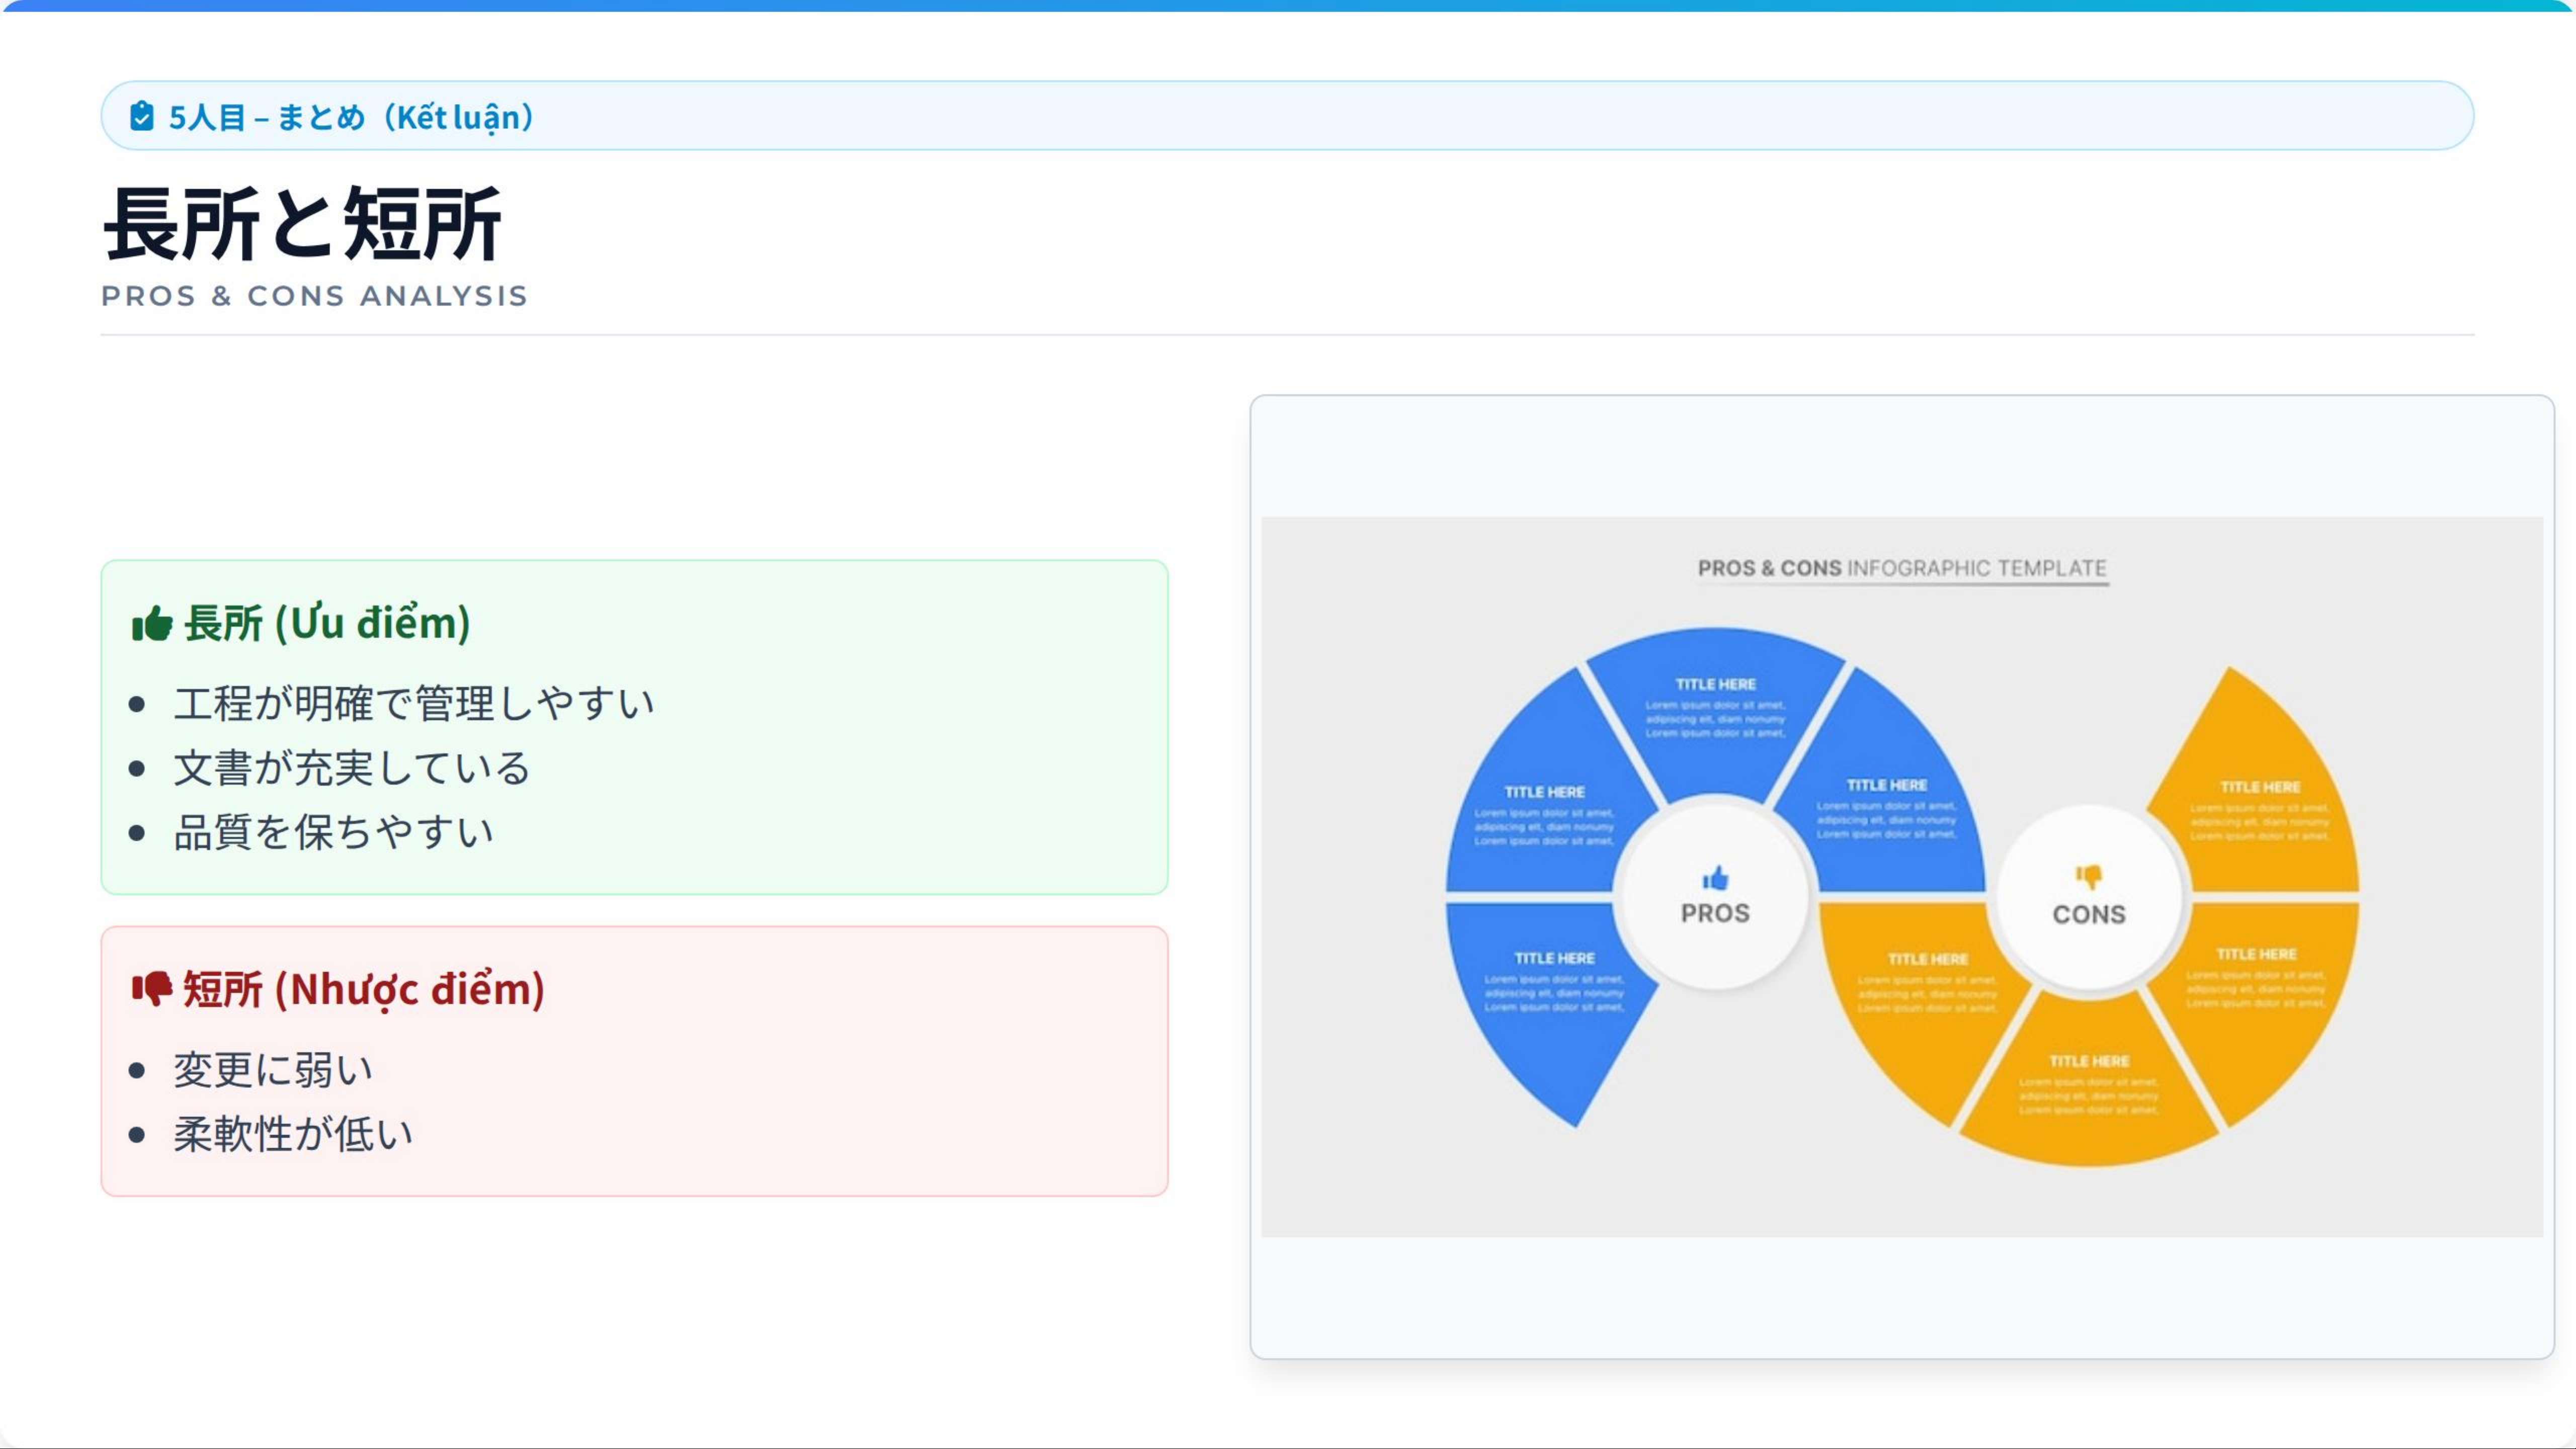This screenshot has width=2576, height=1449.
Task: Click the bullet 品質を保ちやすい
Action: 333,832
